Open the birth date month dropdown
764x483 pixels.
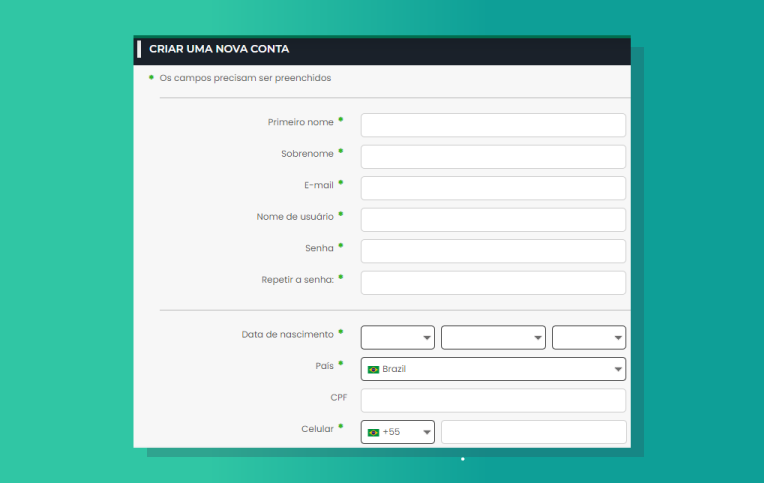click(492, 338)
